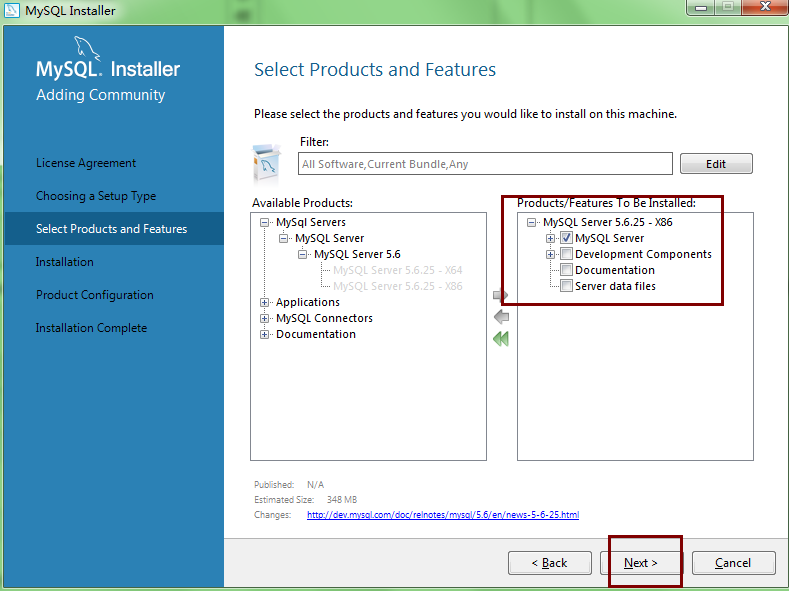Open the Product Configuration step
Screen dimensions: 789x591
95,295
